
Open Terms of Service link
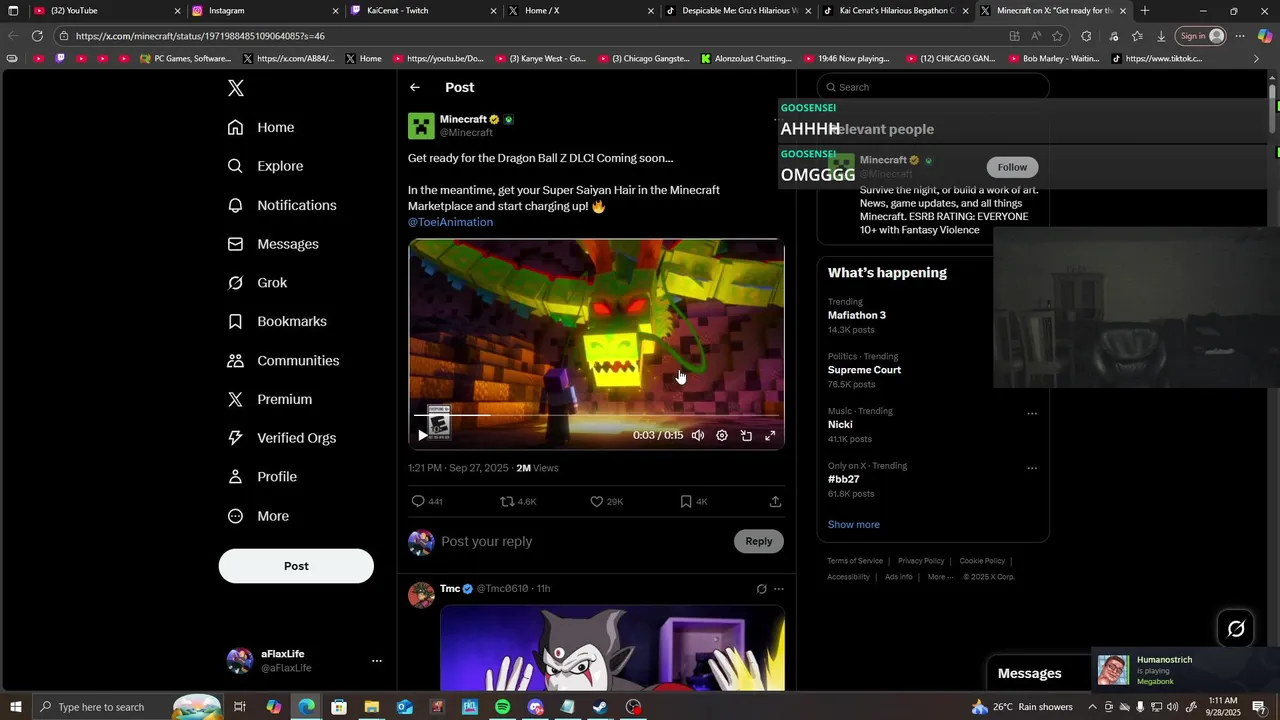click(x=855, y=561)
